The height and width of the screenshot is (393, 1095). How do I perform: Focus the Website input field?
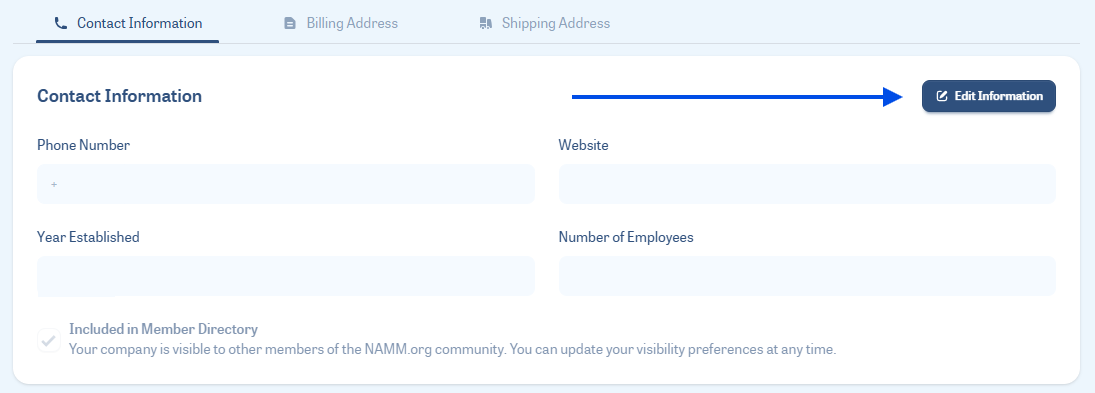click(x=807, y=184)
